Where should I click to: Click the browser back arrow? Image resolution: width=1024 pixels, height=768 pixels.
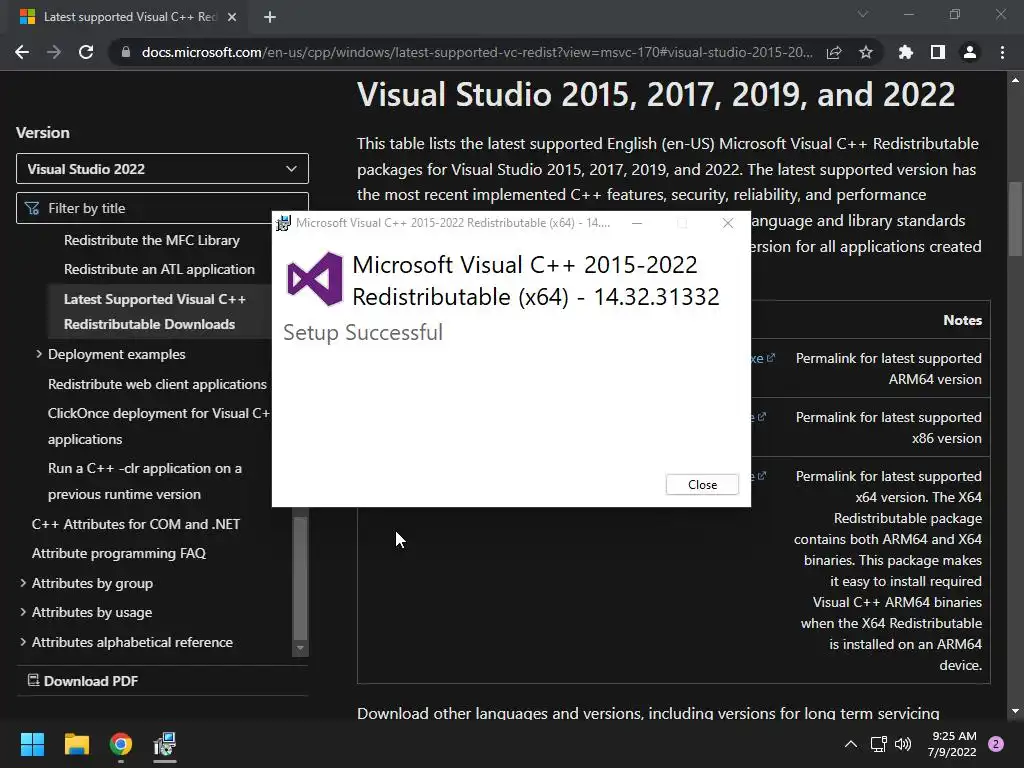22,52
